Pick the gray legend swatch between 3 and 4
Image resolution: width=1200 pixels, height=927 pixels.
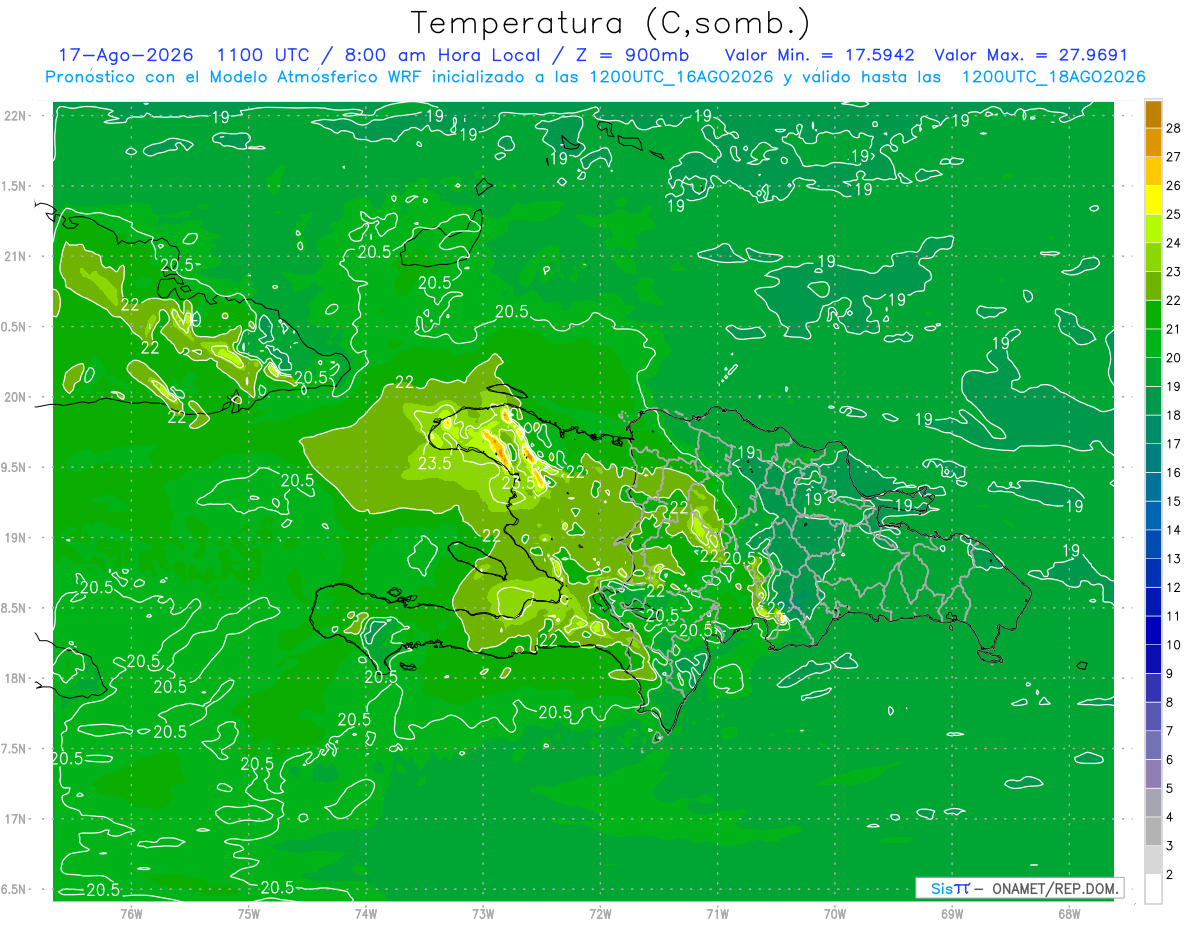tap(1153, 831)
